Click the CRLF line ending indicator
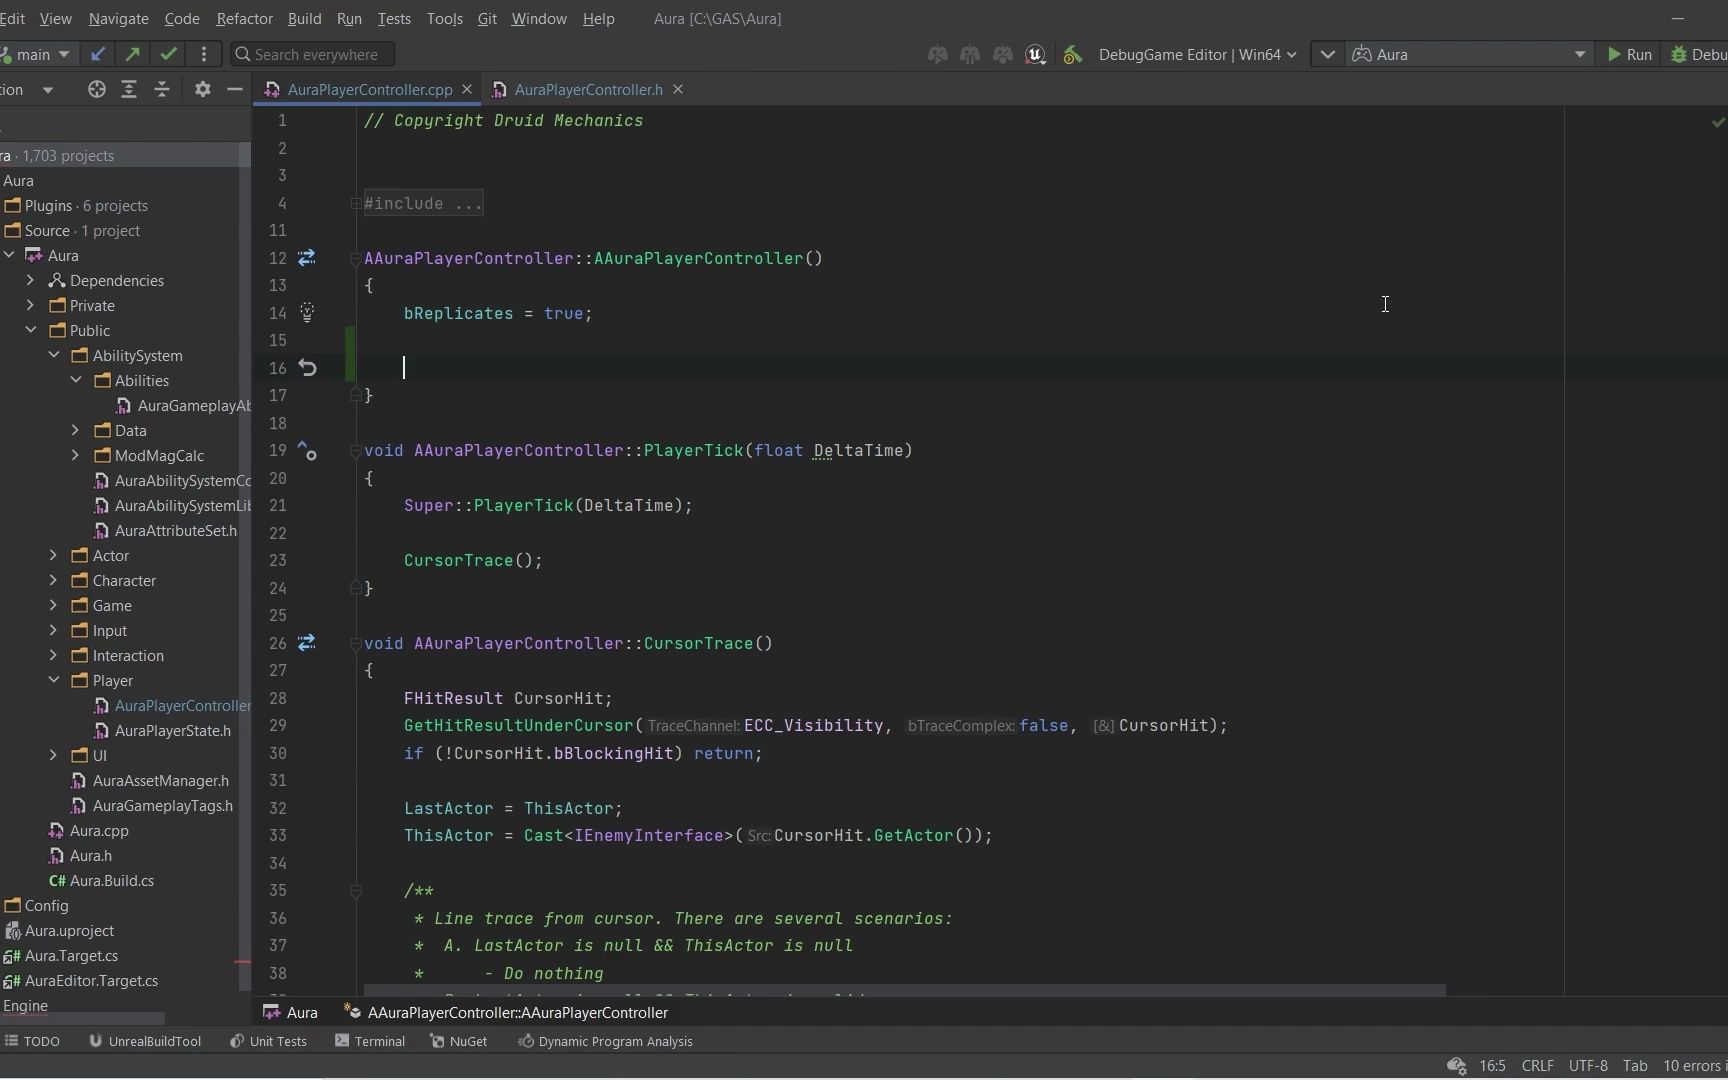1728x1080 pixels. tap(1537, 1066)
